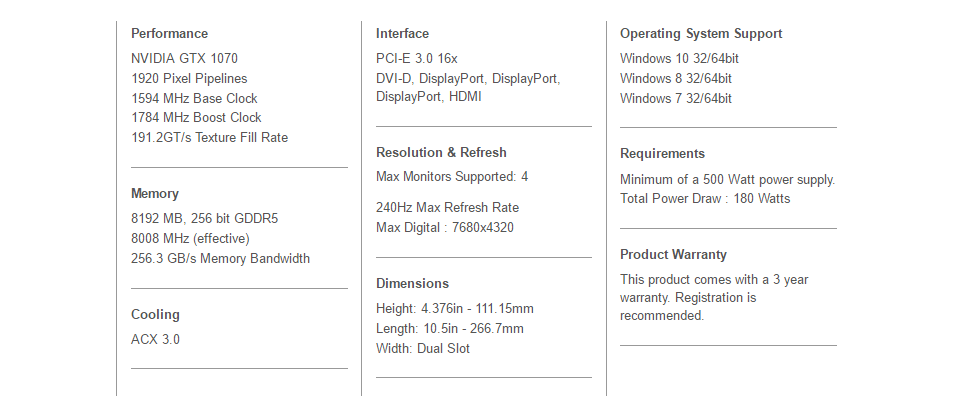
Task: Click the Windows 10 32/64bit line
Action: [679, 59]
